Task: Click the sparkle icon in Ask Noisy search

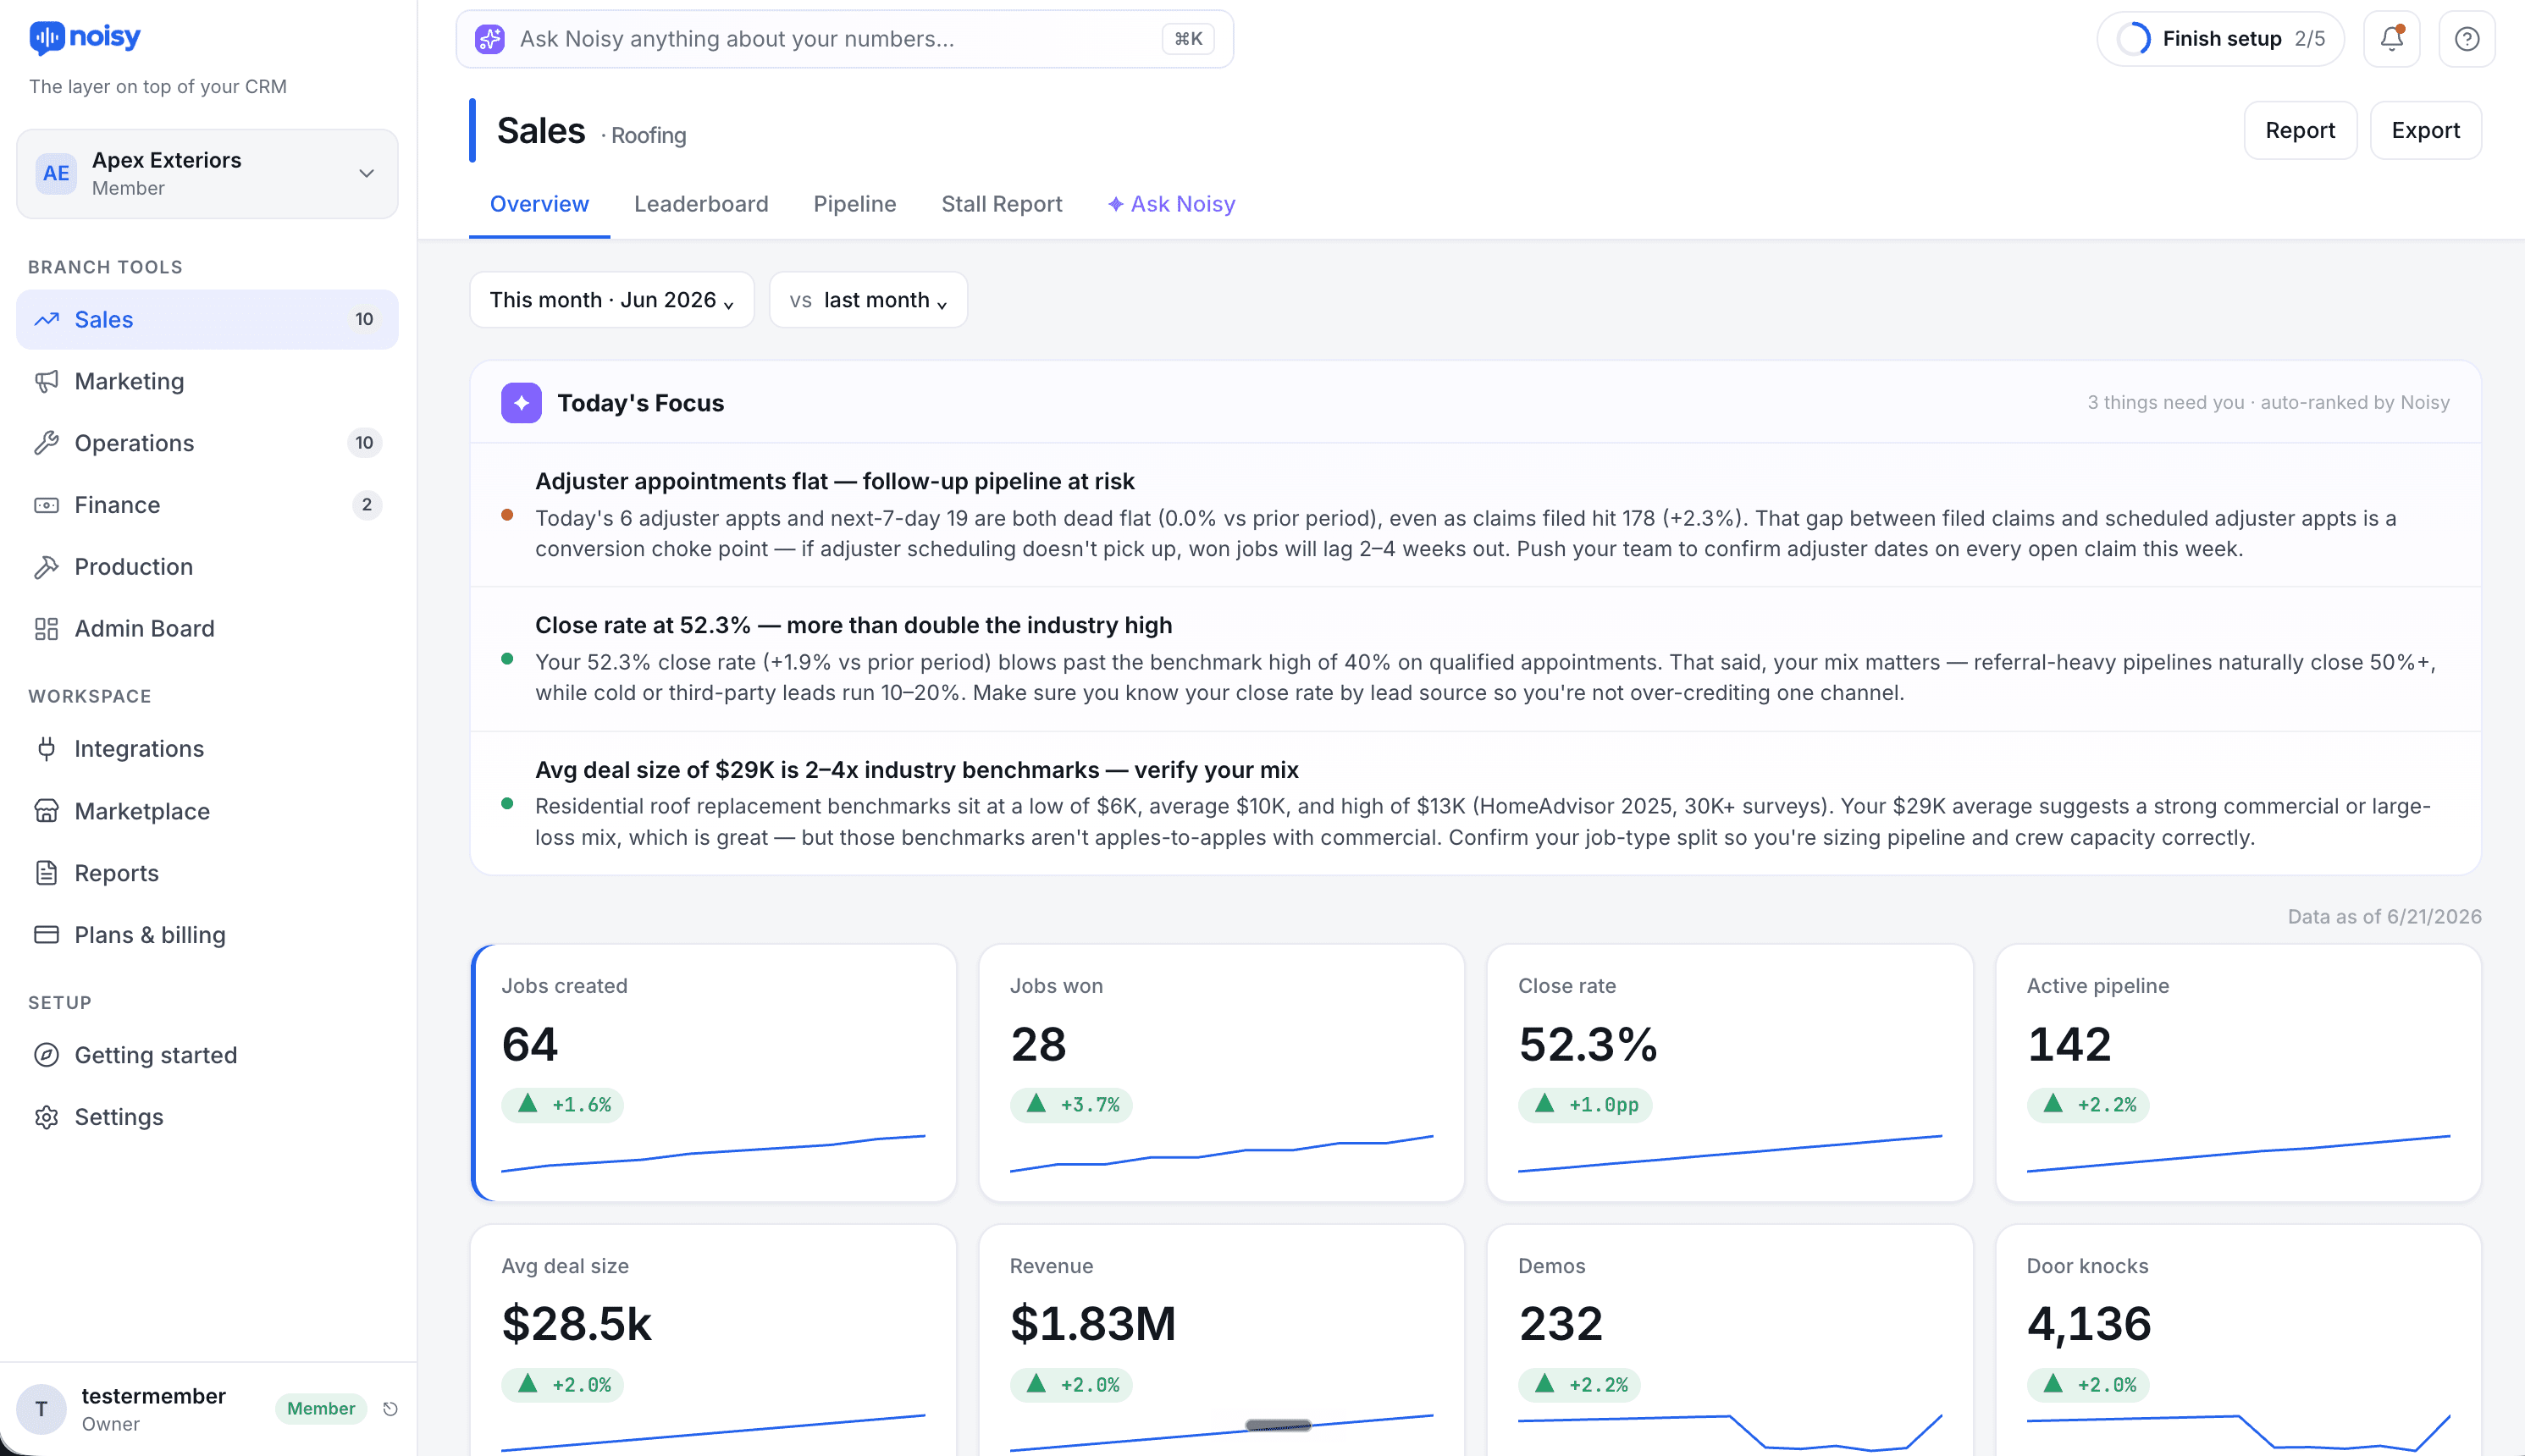Action: coord(489,39)
